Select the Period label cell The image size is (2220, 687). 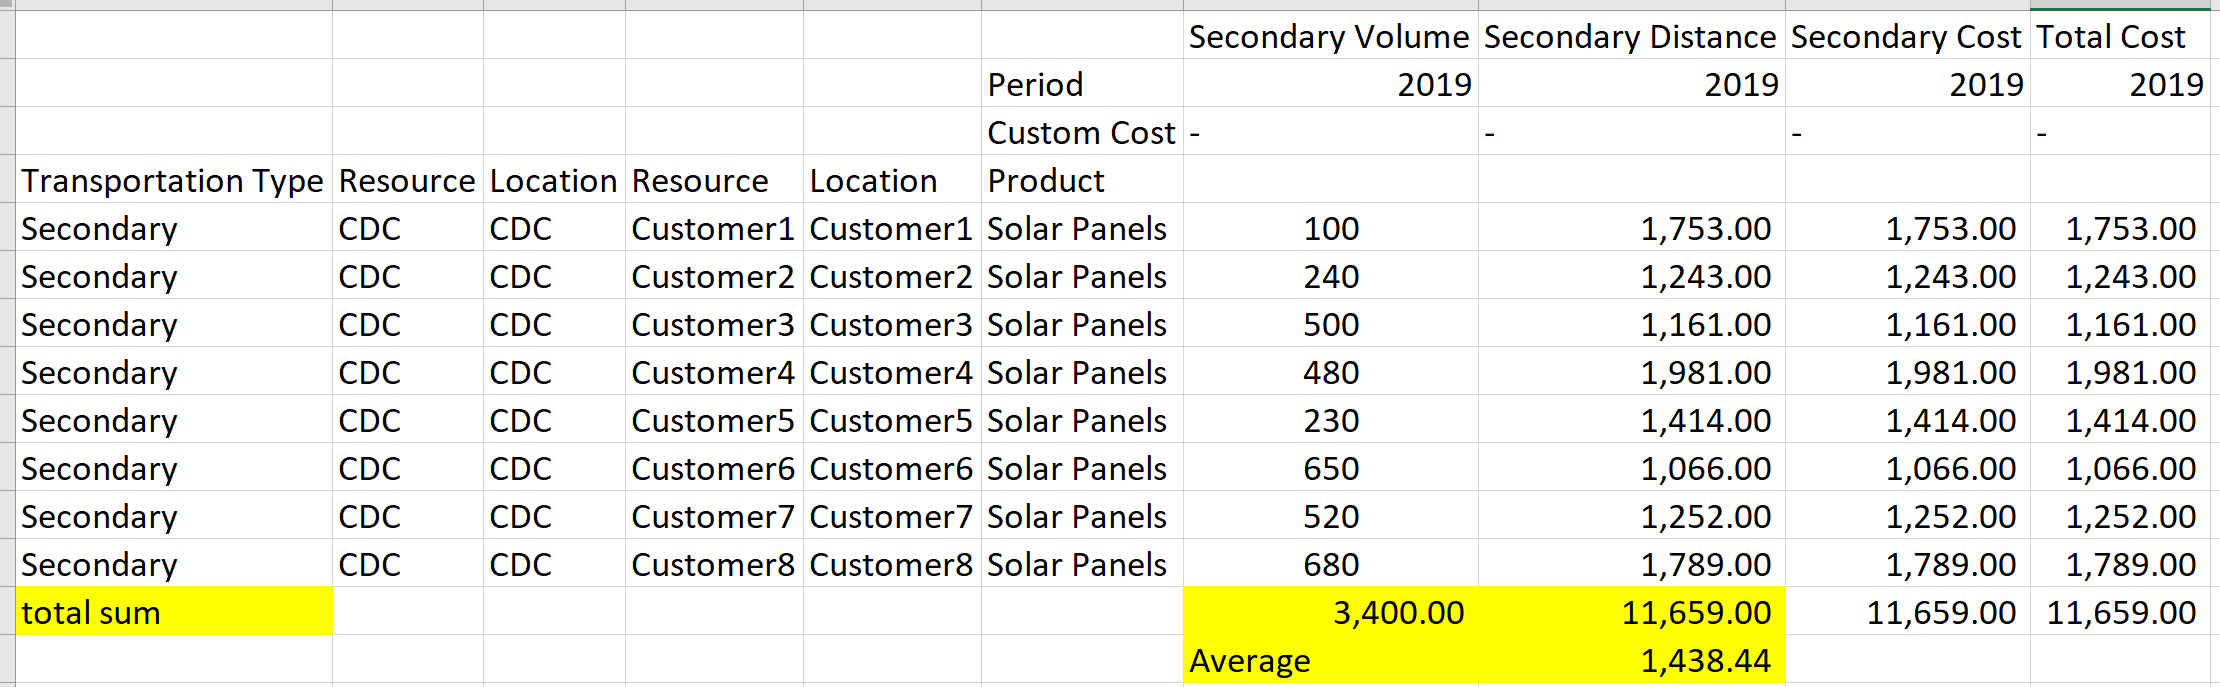click(1080, 85)
